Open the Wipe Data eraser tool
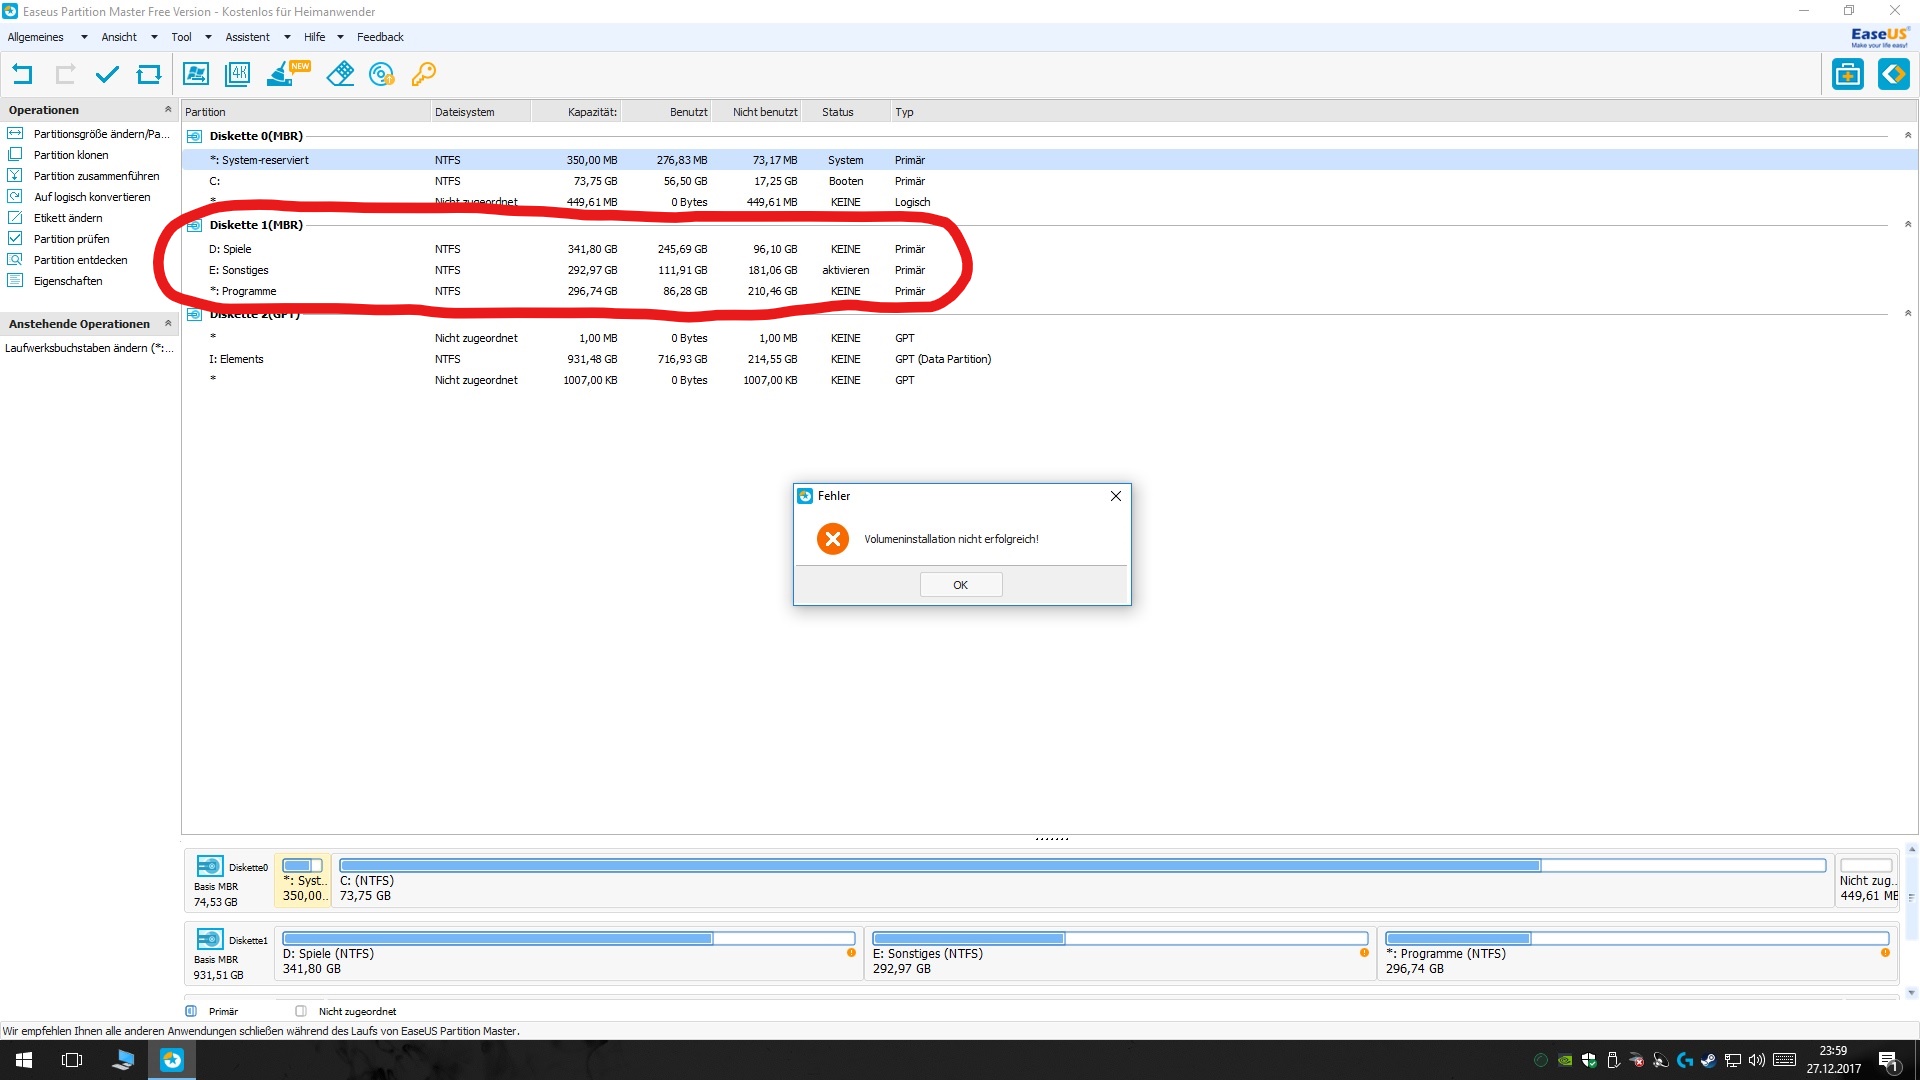1920x1080 pixels. coord(340,74)
